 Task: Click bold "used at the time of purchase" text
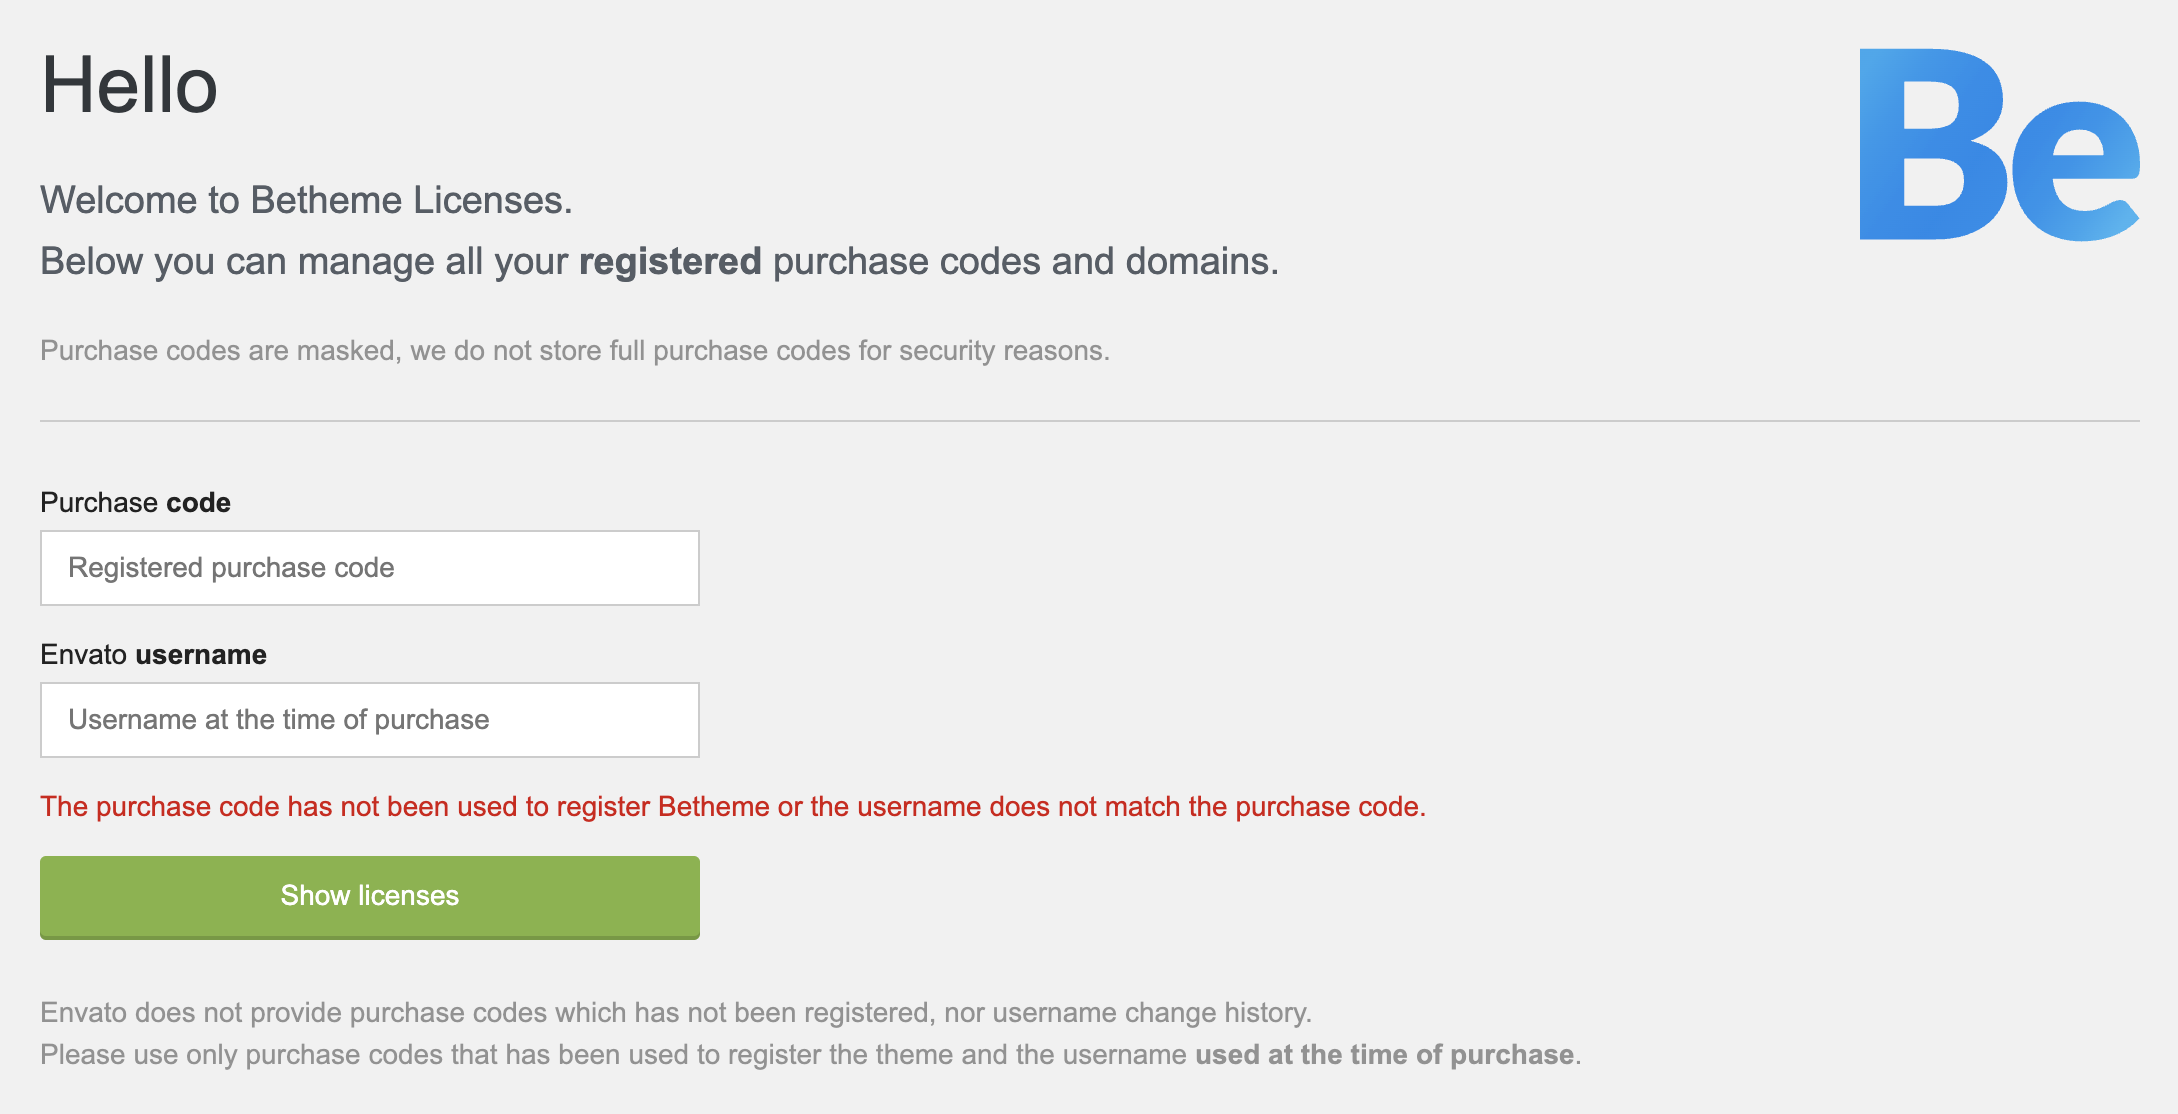tap(1384, 1054)
